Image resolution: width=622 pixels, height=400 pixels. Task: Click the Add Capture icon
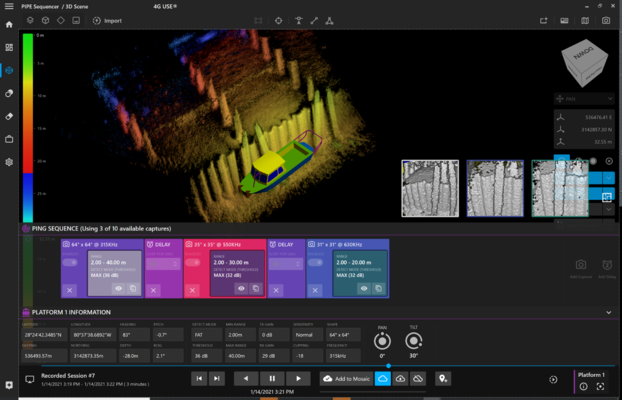(x=579, y=265)
